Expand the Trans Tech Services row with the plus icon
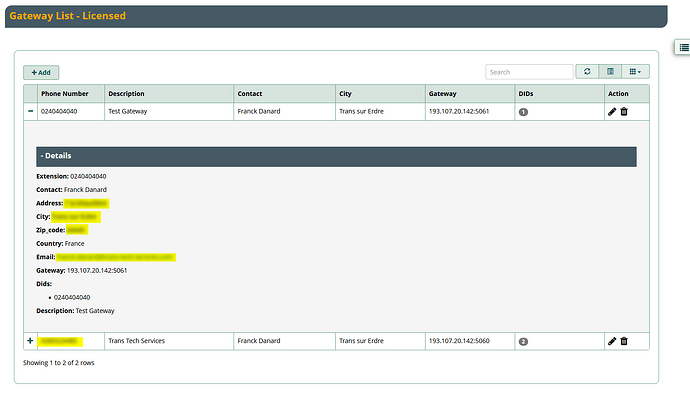Screen dimensions: 690x395 [x=30, y=340]
